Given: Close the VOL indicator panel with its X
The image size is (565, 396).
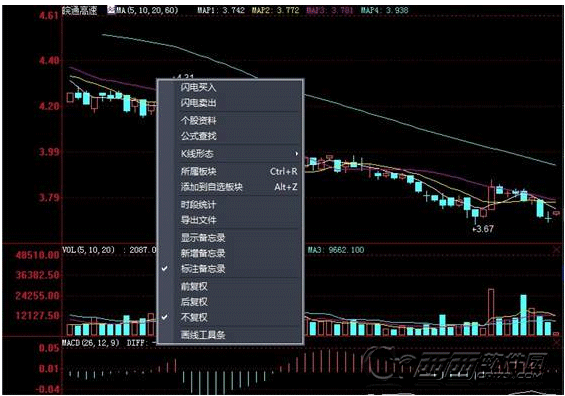Looking at the screenshot, I should click(x=556, y=250).
